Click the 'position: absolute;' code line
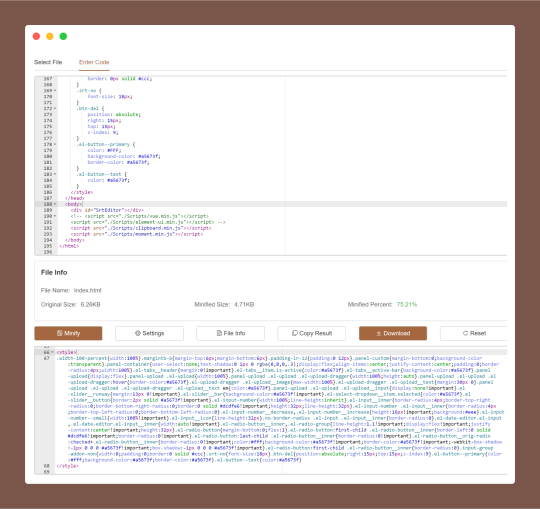Viewport: 540px width, 509px height. point(114,114)
